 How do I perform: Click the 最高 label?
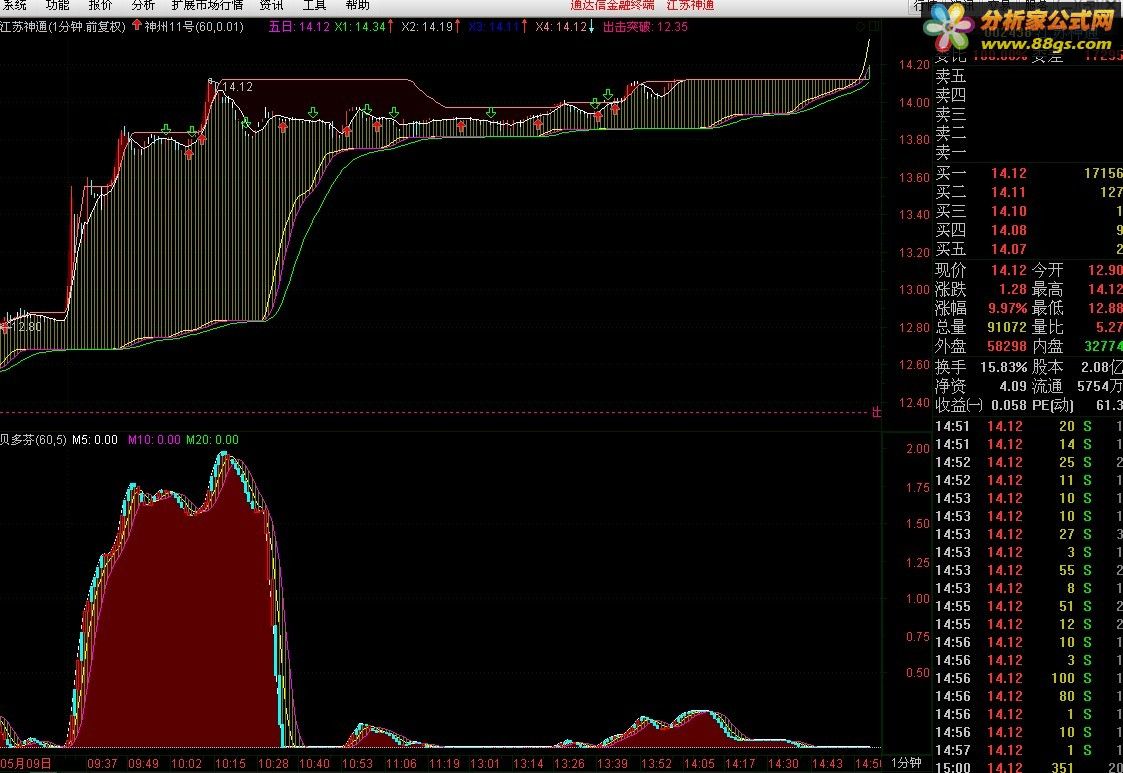click(1047, 289)
